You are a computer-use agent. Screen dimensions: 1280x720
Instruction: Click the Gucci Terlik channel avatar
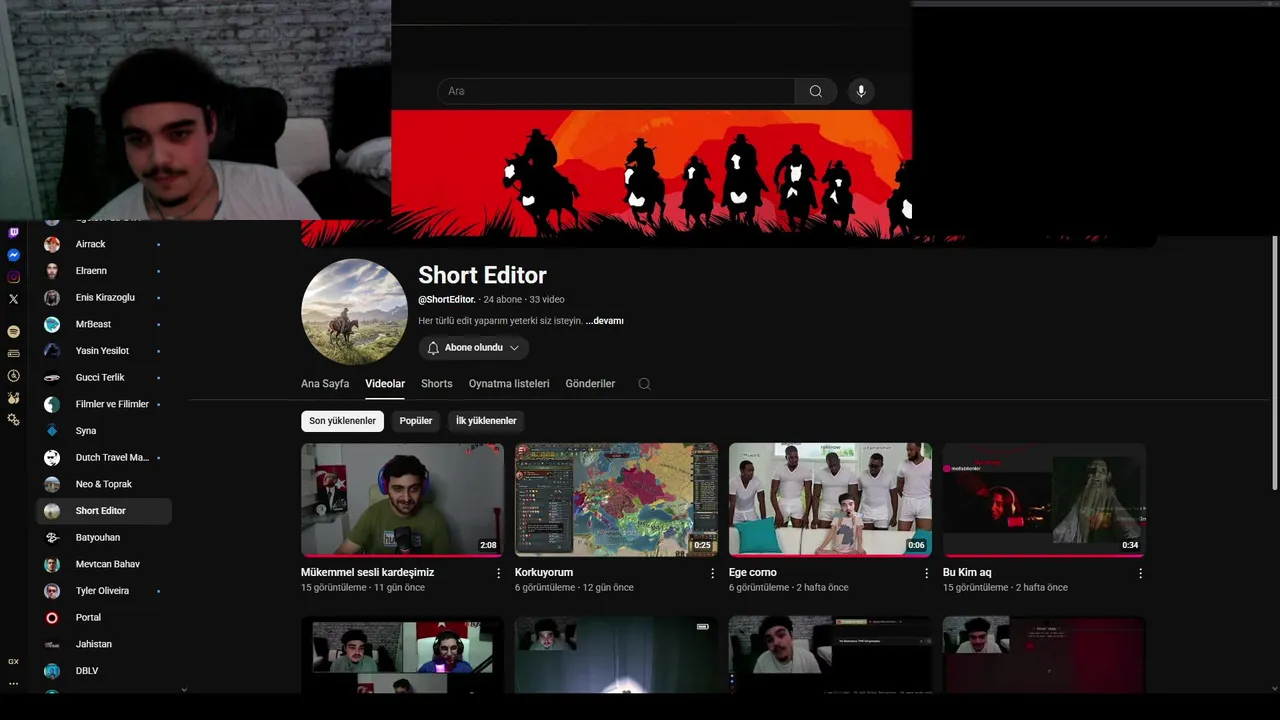(52, 378)
